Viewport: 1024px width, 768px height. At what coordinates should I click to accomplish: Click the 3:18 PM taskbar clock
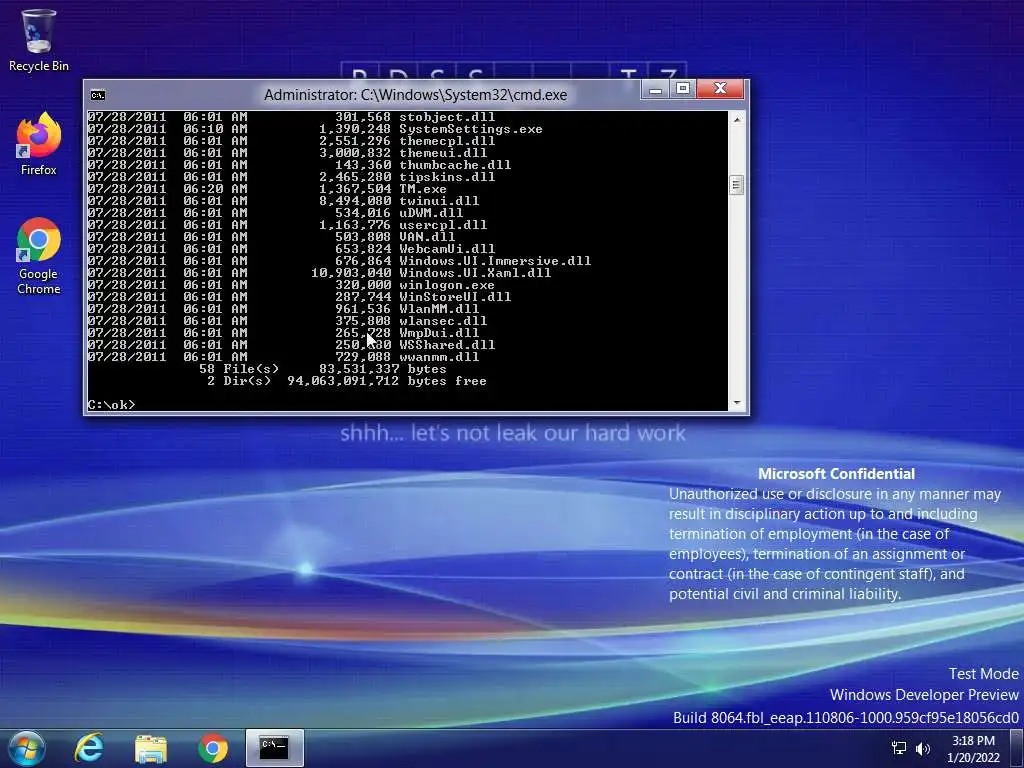973,749
